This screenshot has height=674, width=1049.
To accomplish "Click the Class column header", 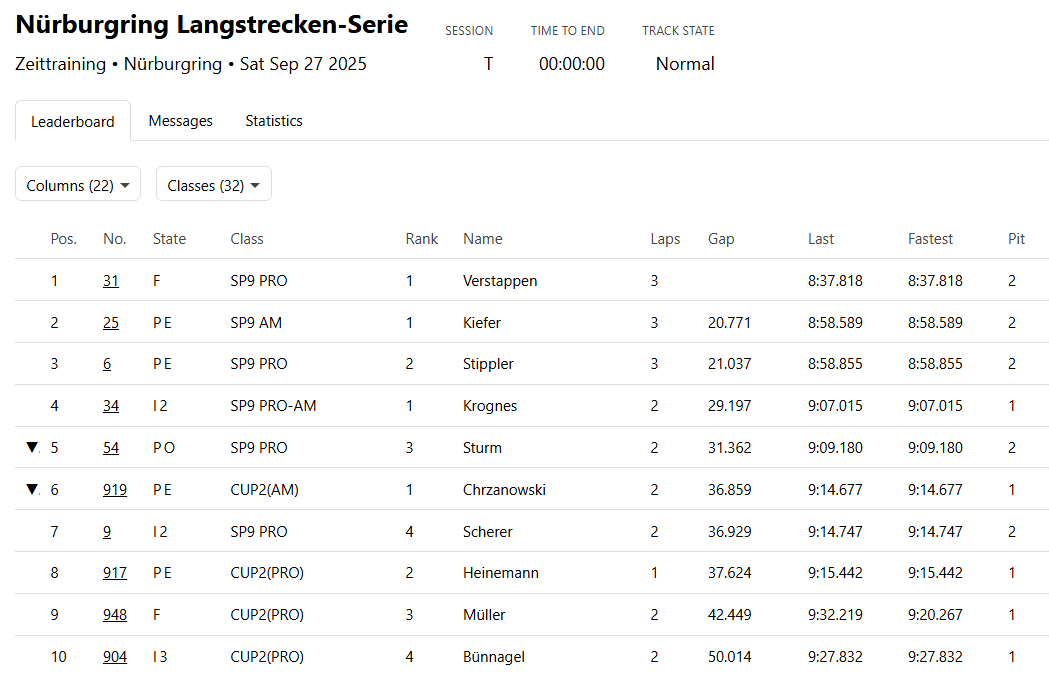I will pos(247,239).
